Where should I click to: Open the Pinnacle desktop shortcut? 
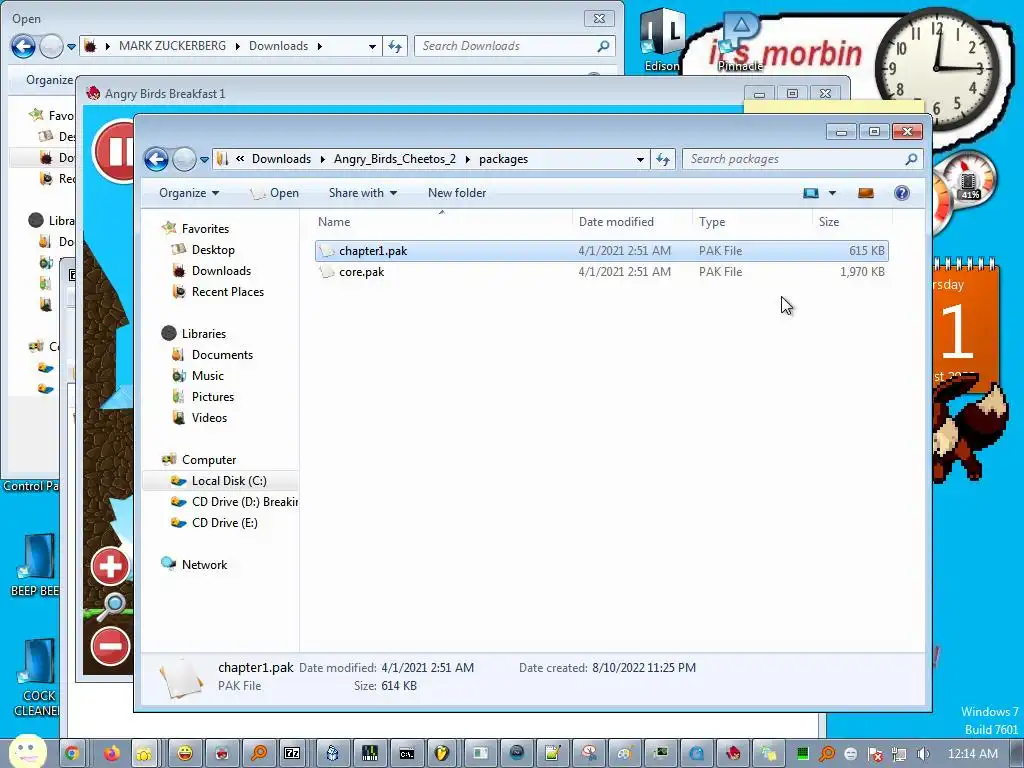[x=740, y=42]
